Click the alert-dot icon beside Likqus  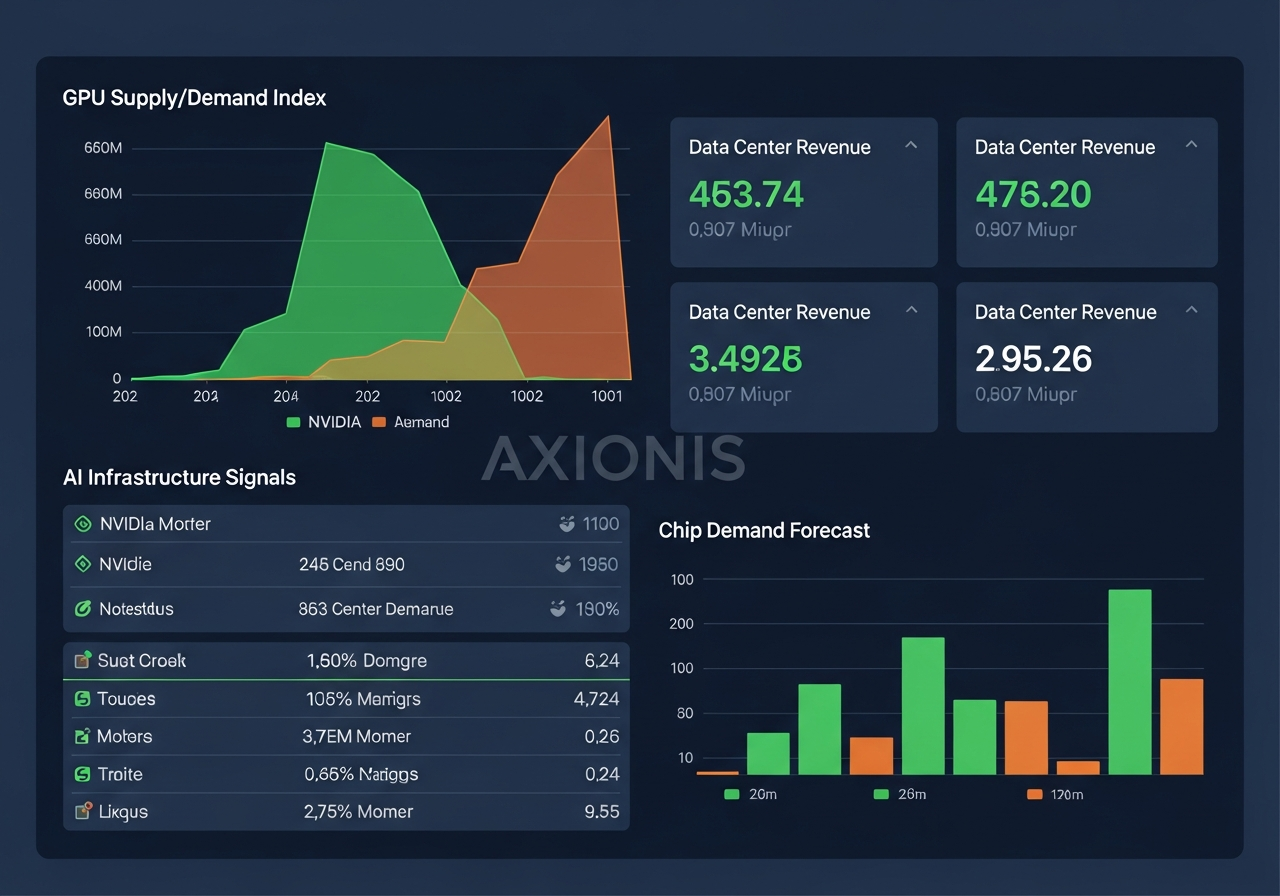click(82, 812)
